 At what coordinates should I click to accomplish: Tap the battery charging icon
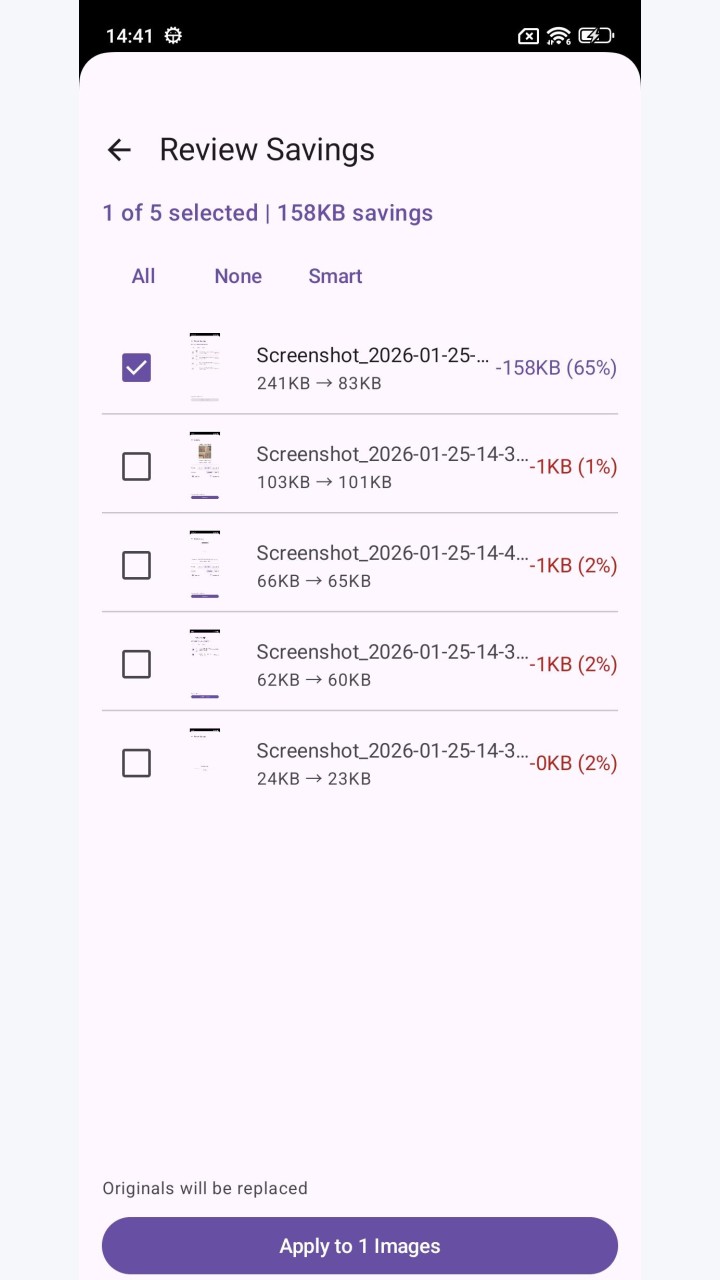tap(595, 36)
